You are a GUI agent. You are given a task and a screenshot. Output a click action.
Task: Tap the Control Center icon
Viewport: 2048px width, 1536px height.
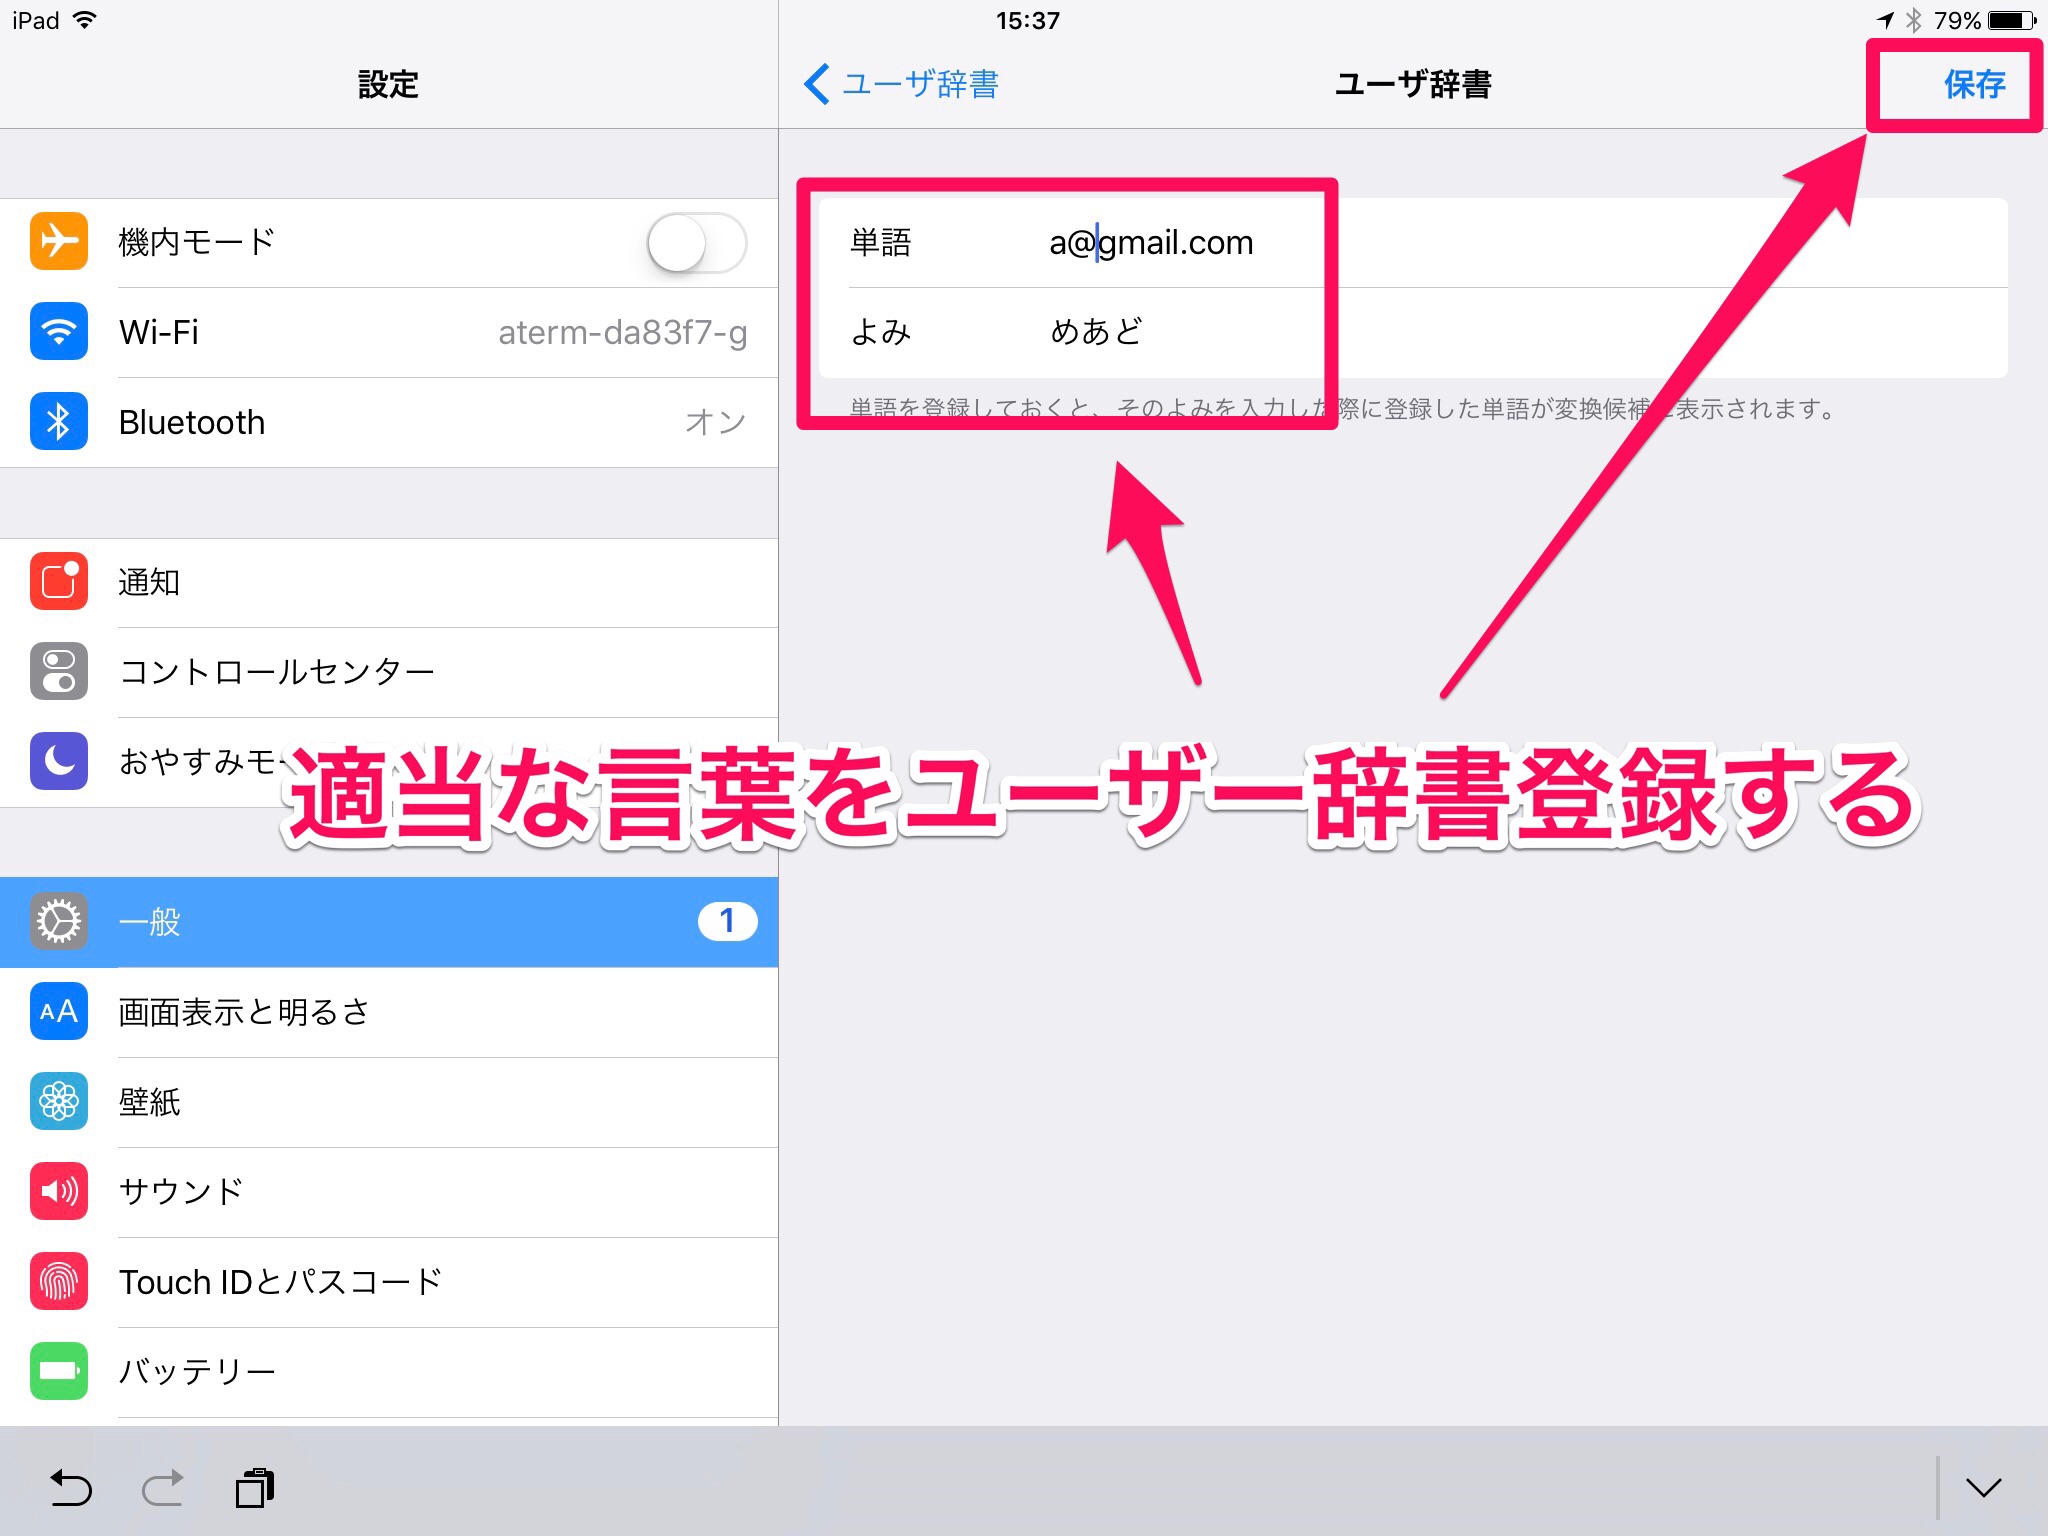coord(59,671)
